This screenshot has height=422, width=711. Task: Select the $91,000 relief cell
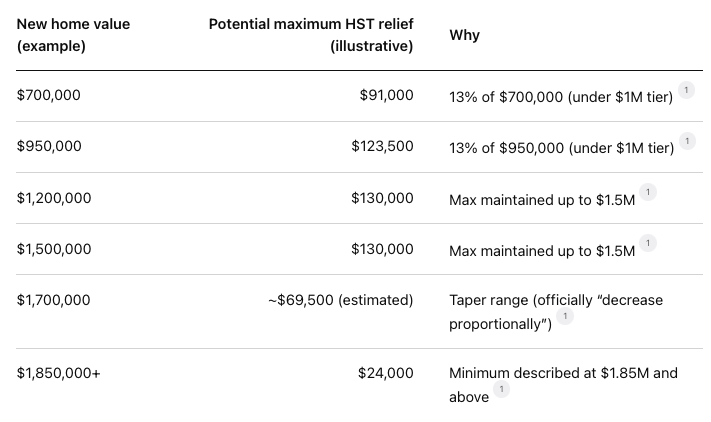pyautogui.click(x=386, y=95)
